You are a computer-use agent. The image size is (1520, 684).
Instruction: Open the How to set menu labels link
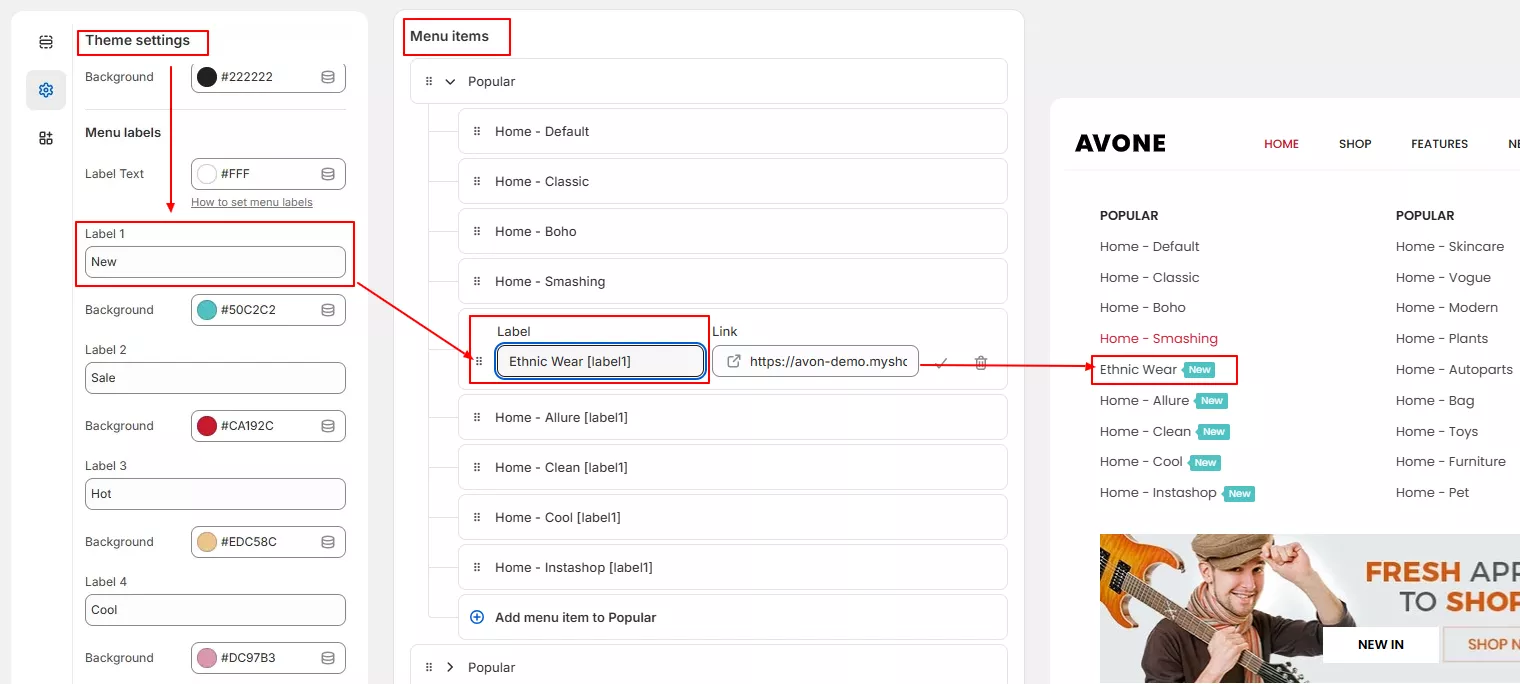click(x=252, y=202)
